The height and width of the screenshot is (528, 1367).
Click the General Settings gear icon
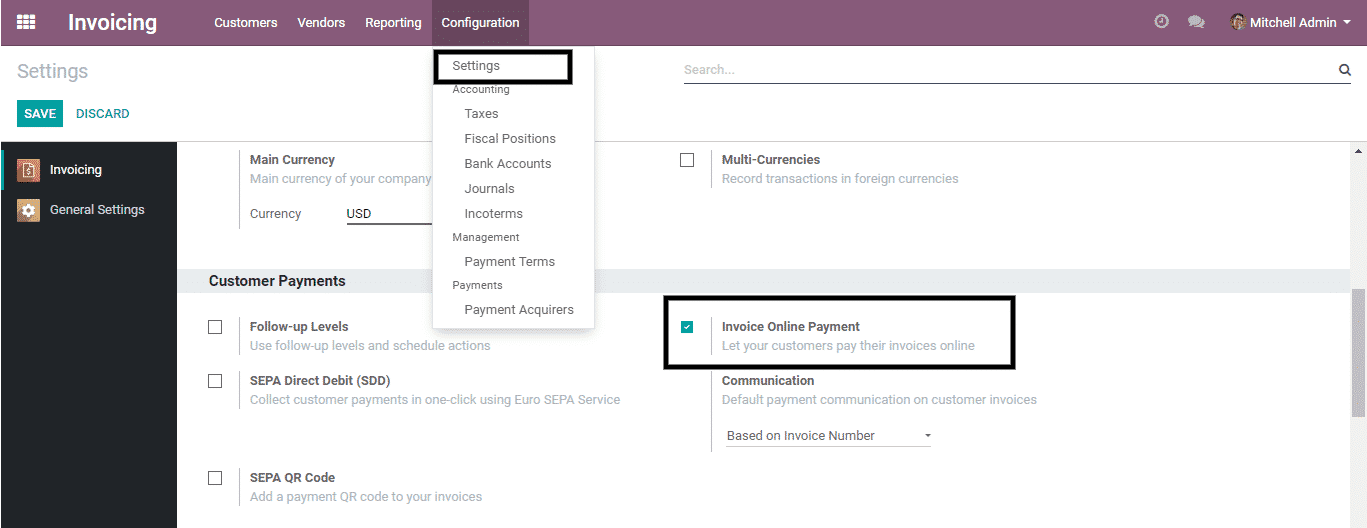(29, 210)
